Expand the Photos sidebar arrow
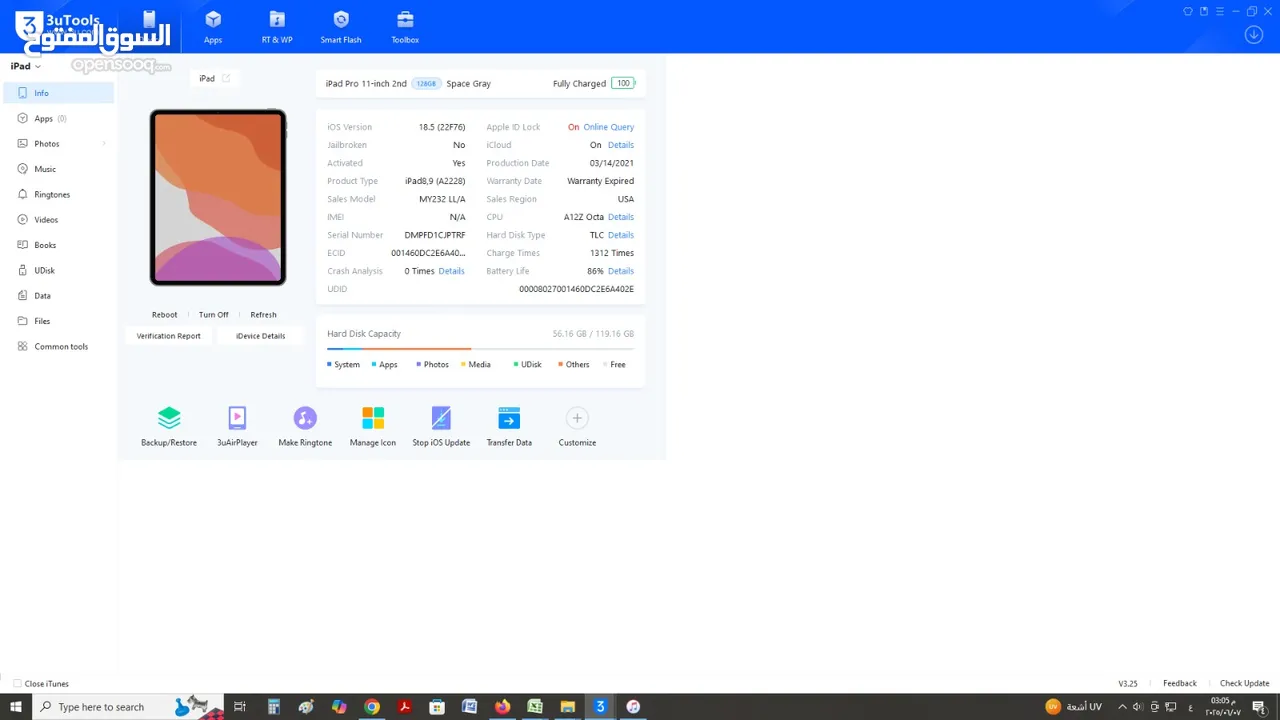The width and height of the screenshot is (1280, 720). [x=104, y=144]
